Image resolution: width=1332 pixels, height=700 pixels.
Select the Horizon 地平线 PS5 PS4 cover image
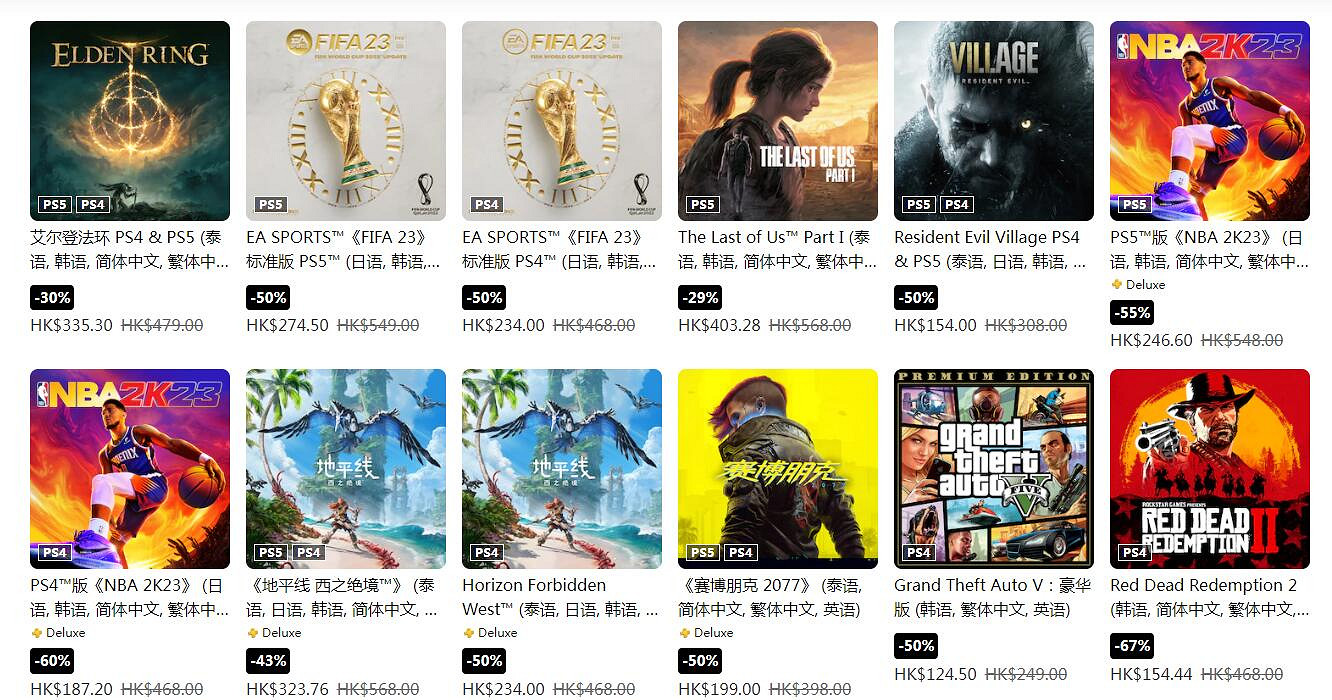[x=346, y=469]
